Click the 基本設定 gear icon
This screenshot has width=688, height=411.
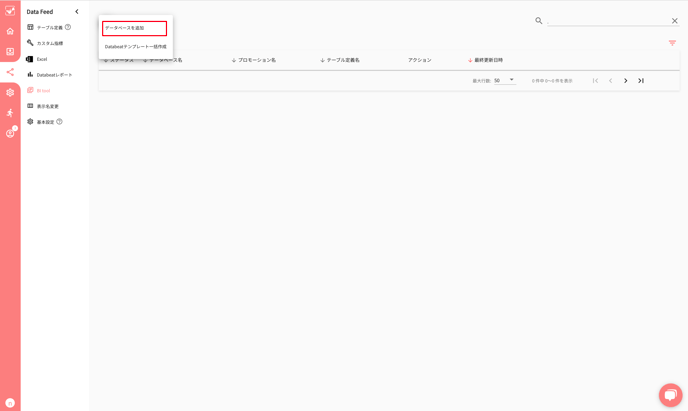pyautogui.click(x=30, y=122)
